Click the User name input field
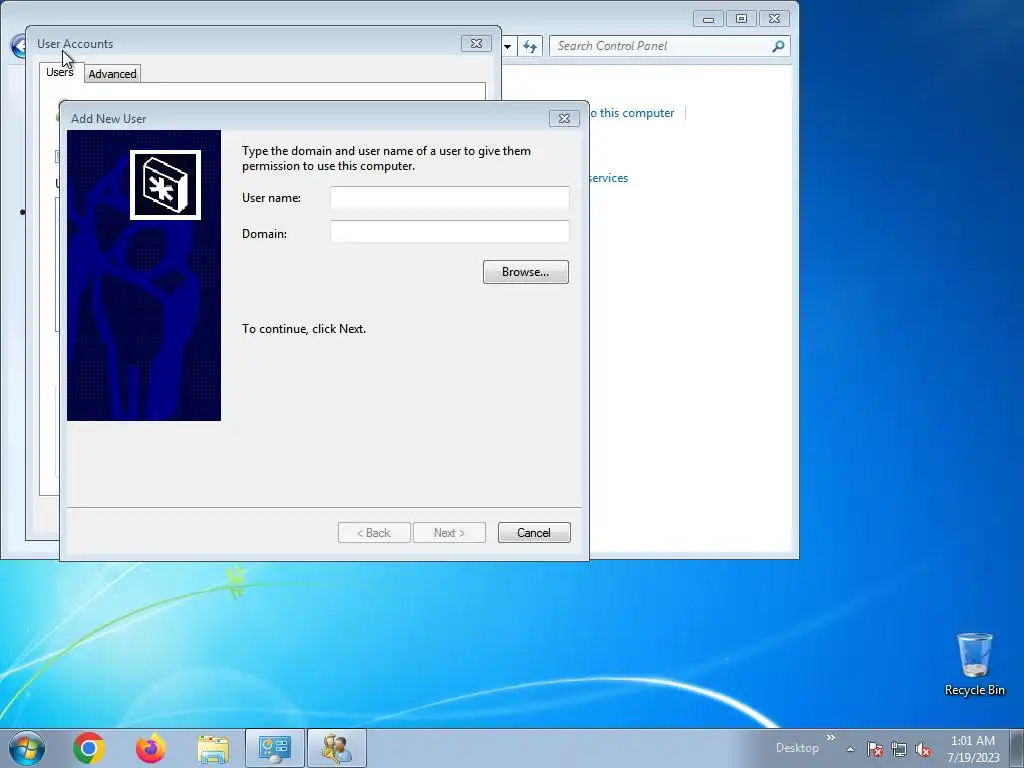1024x768 pixels. point(449,197)
